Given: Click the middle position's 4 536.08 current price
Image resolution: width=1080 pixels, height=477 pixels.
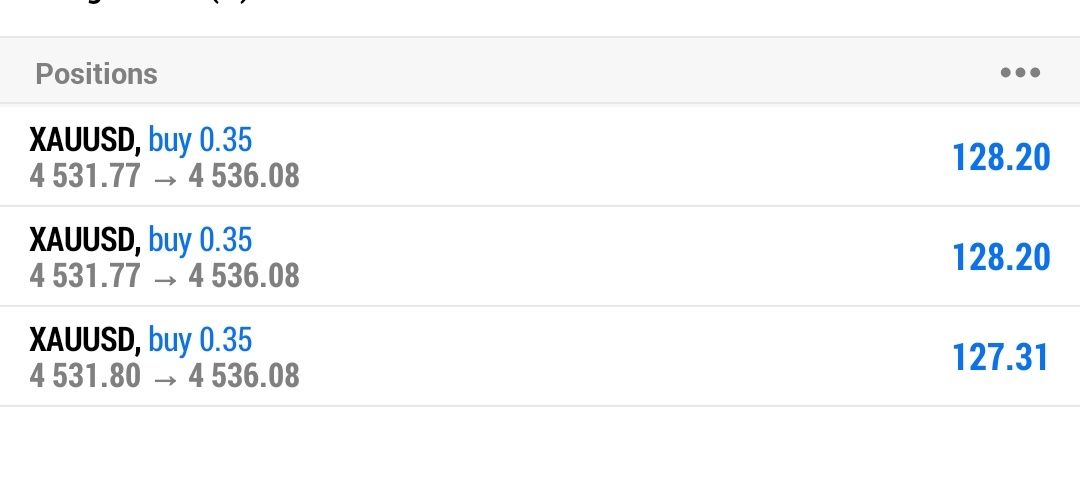Looking at the screenshot, I should 244,276.
